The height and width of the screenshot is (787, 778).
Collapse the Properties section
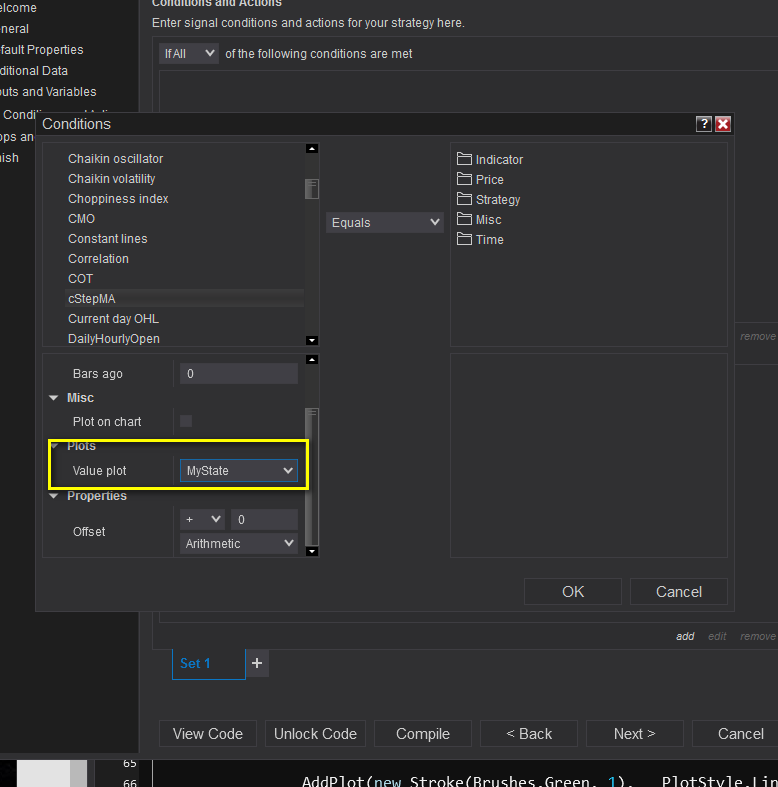tap(54, 496)
